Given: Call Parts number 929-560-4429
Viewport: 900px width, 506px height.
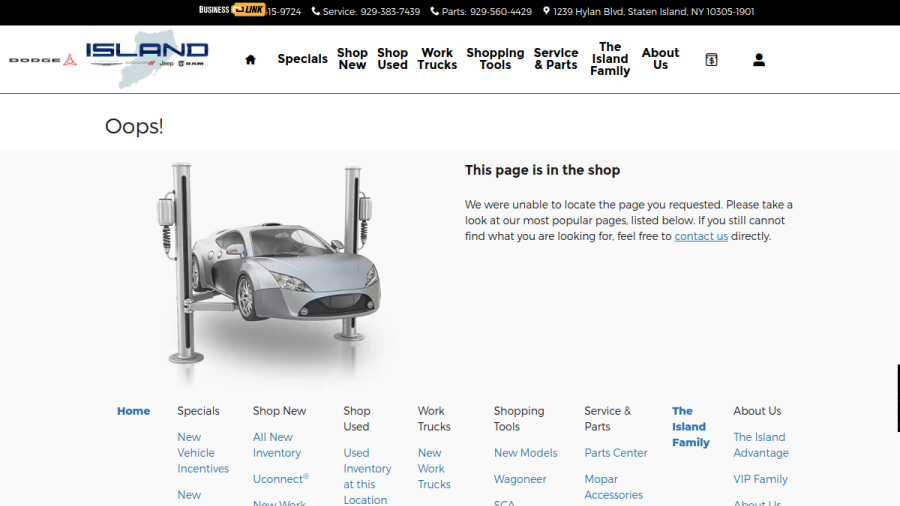Looking at the screenshot, I should click(x=501, y=11).
